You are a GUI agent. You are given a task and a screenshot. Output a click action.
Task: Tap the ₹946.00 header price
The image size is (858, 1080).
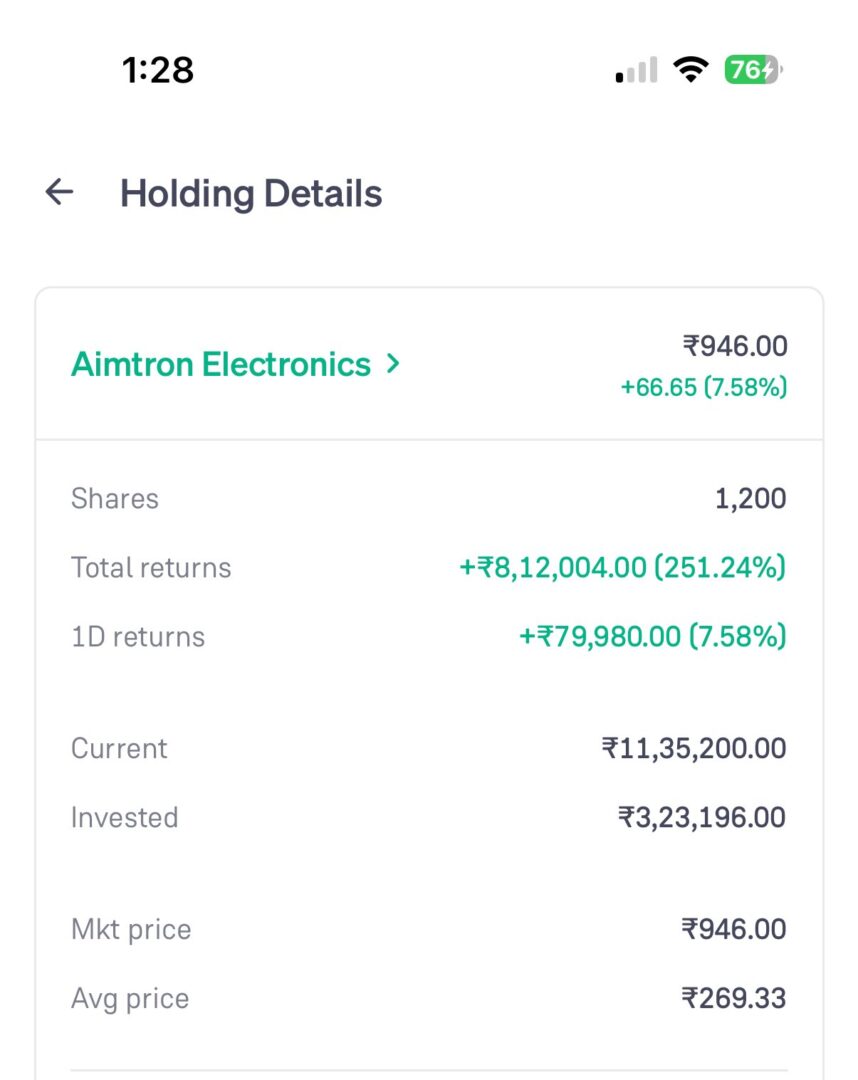735,347
